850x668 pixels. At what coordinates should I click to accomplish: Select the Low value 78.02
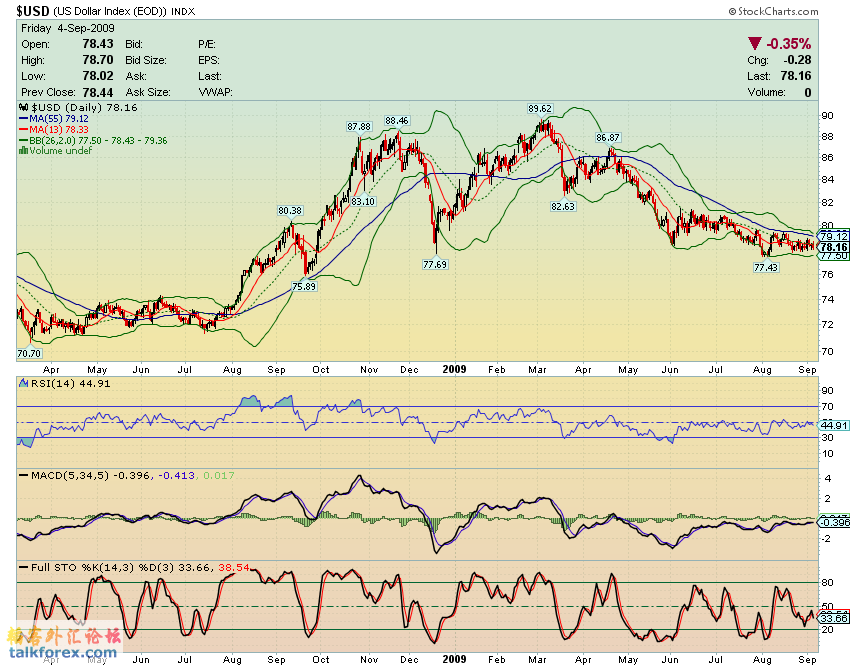tap(98, 76)
